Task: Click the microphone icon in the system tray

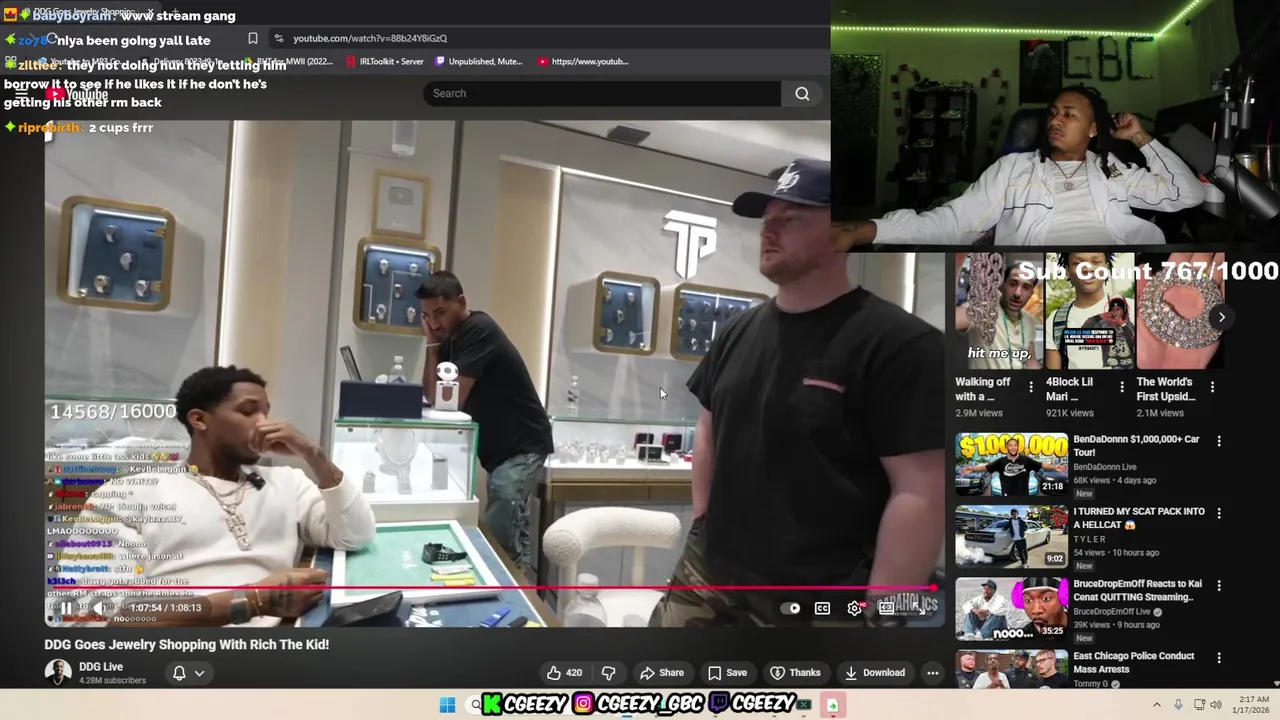Action: click(x=1178, y=705)
